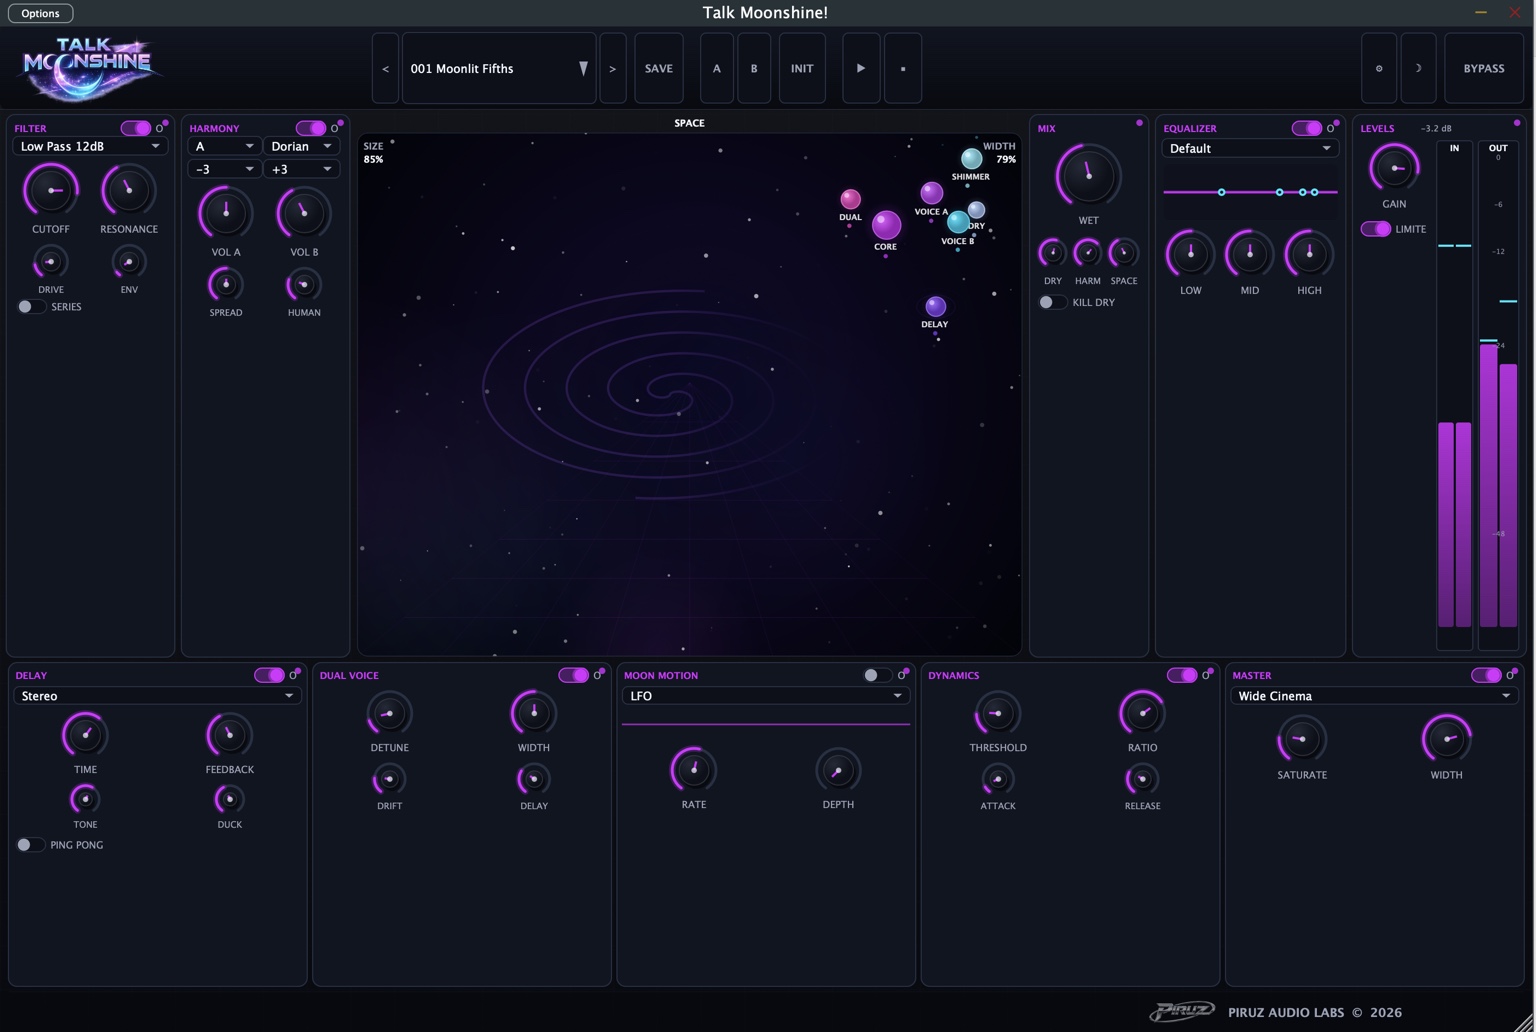1536x1032 pixels.
Task: Click the BYPASS button
Action: pyautogui.click(x=1484, y=68)
